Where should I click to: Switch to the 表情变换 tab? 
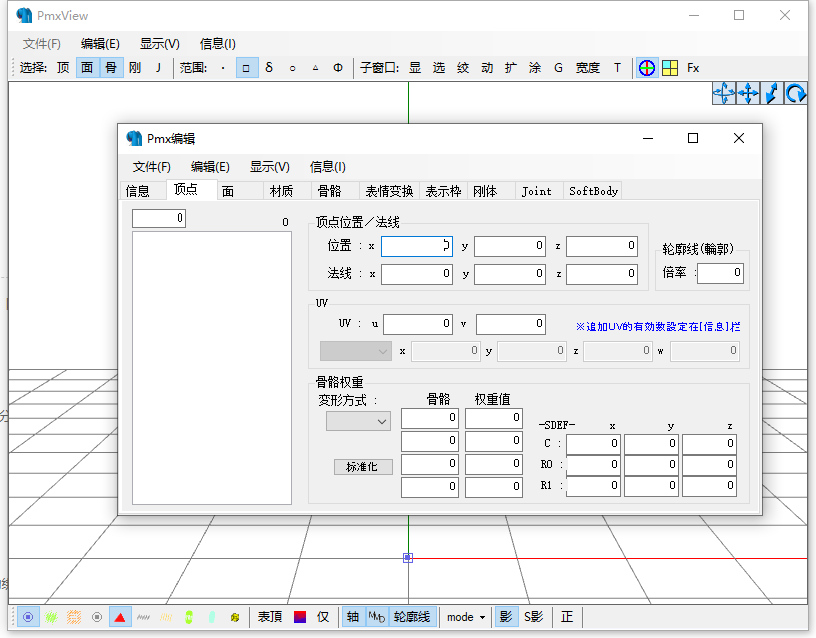pos(389,192)
